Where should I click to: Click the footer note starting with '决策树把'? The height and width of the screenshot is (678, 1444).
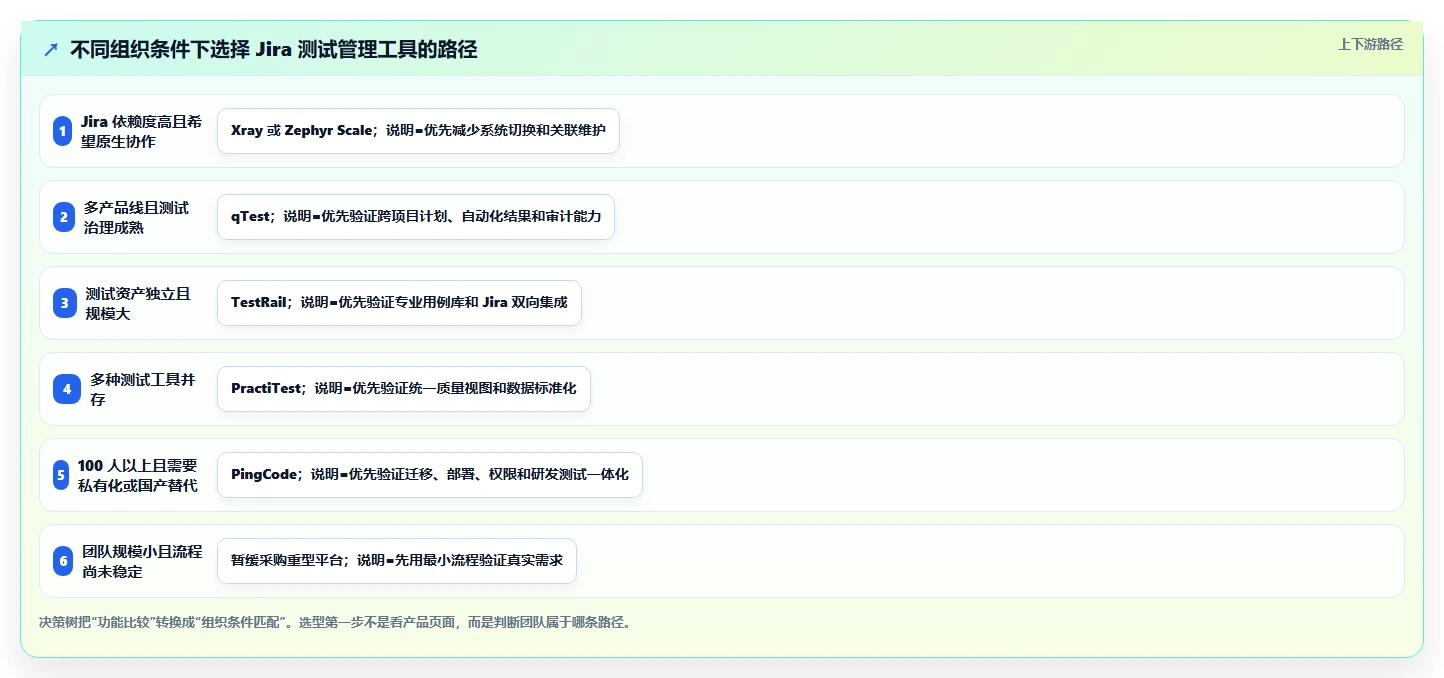(335, 622)
